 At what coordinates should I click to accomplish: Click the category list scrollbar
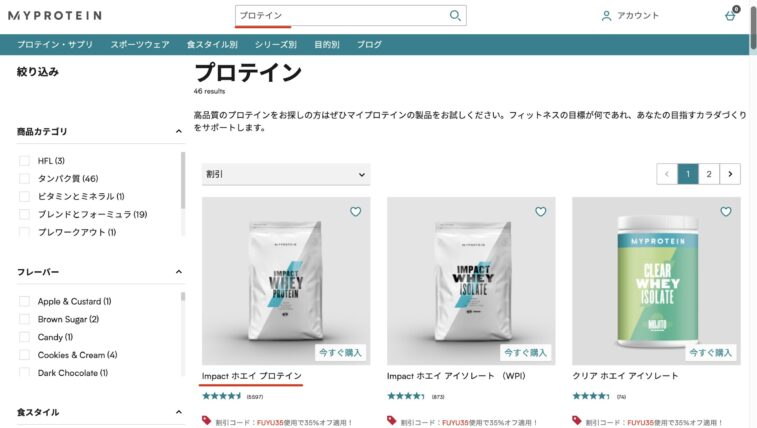click(x=183, y=180)
